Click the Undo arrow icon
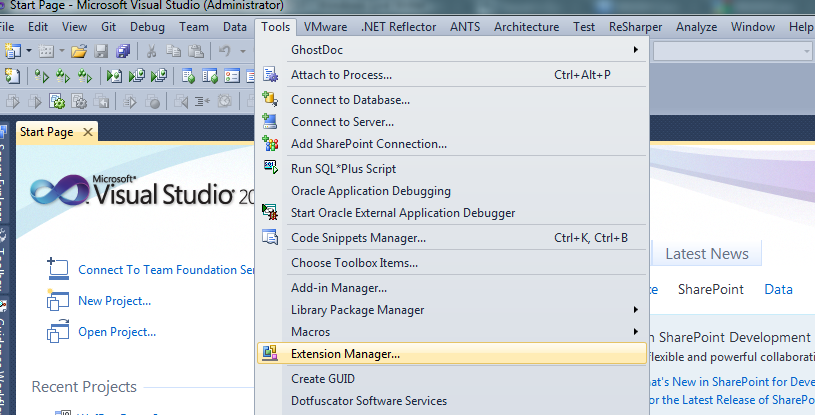Image resolution: width=815 pixels, height=415 pixels. coord(224,50)
